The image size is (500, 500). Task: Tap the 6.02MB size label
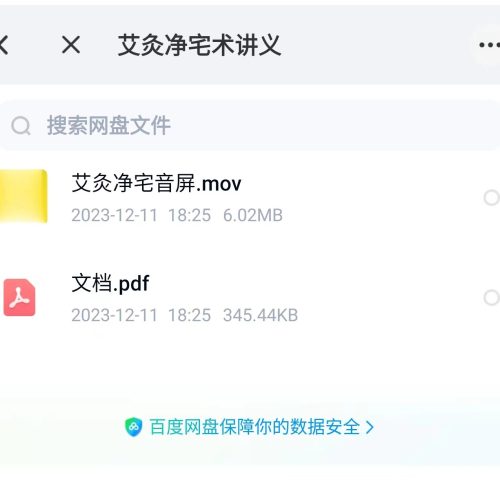253,215
